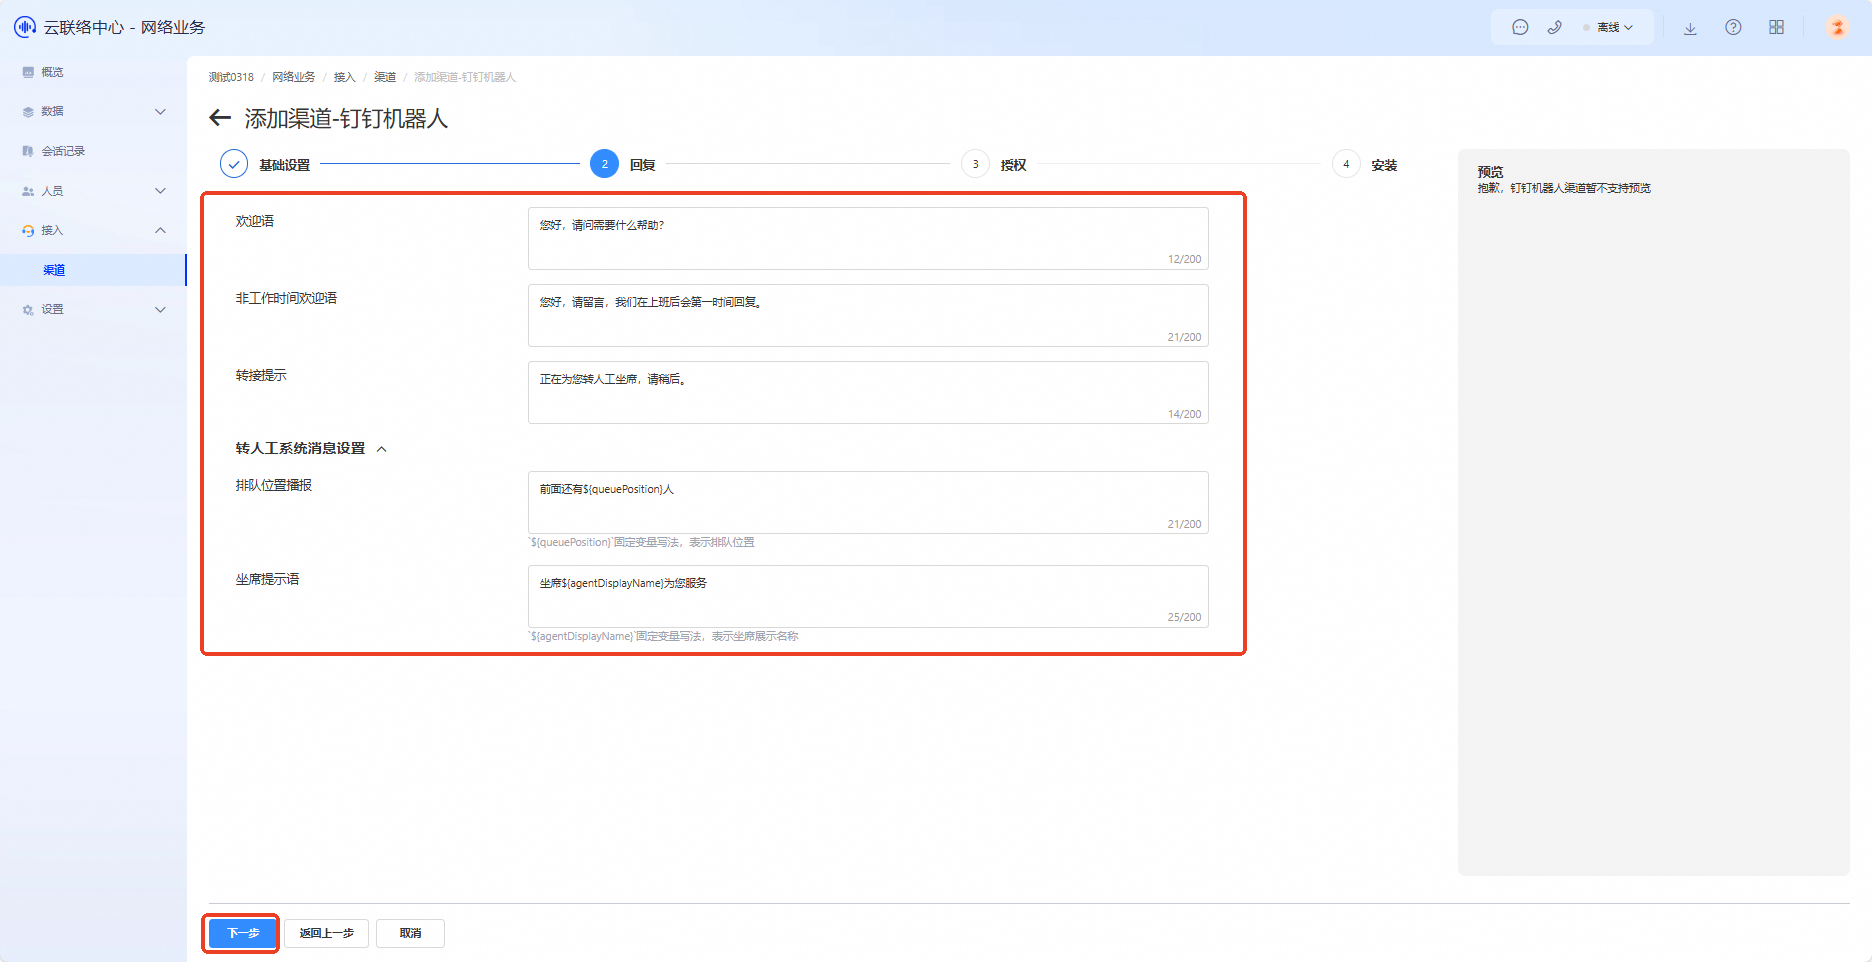Click the 数据 sidebar icon
This screenshot has width=1872, height=962.
coord(28,112)
